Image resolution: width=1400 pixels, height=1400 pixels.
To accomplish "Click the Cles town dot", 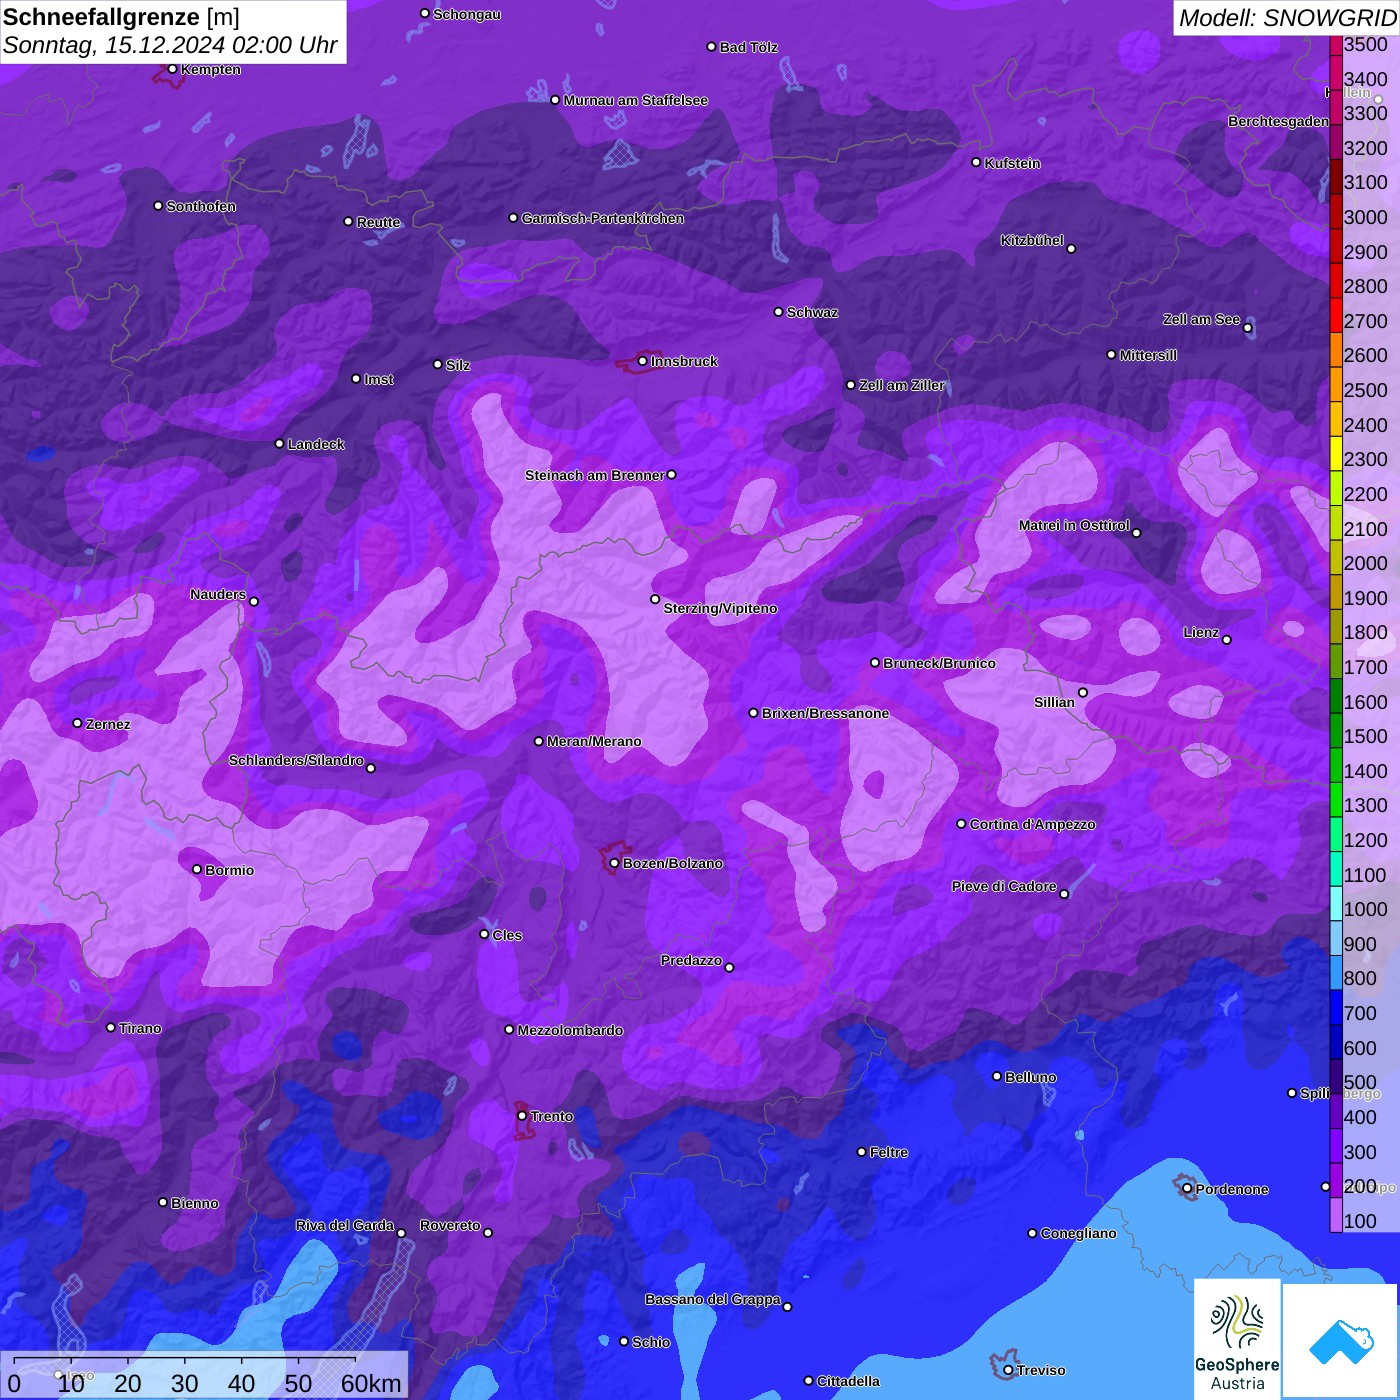I will 484,934.
